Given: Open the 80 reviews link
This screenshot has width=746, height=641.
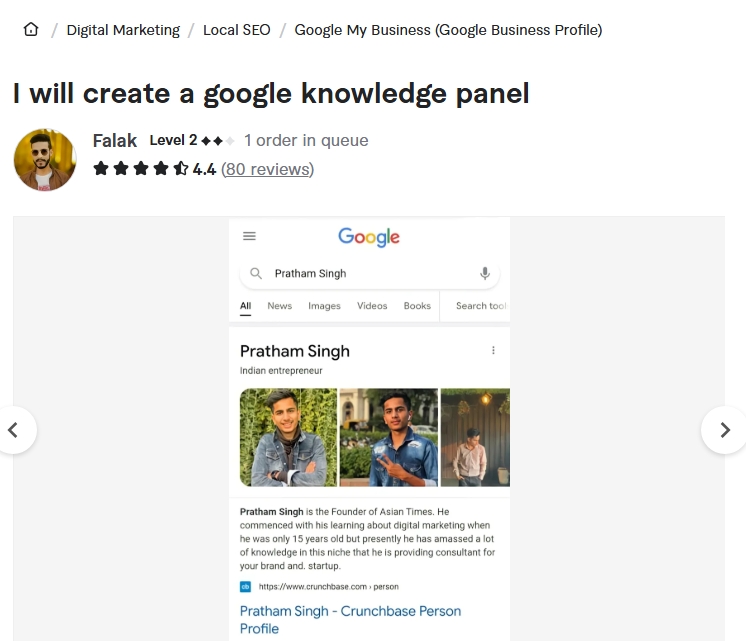Looking at the screenshot, I should pos(268,169).
